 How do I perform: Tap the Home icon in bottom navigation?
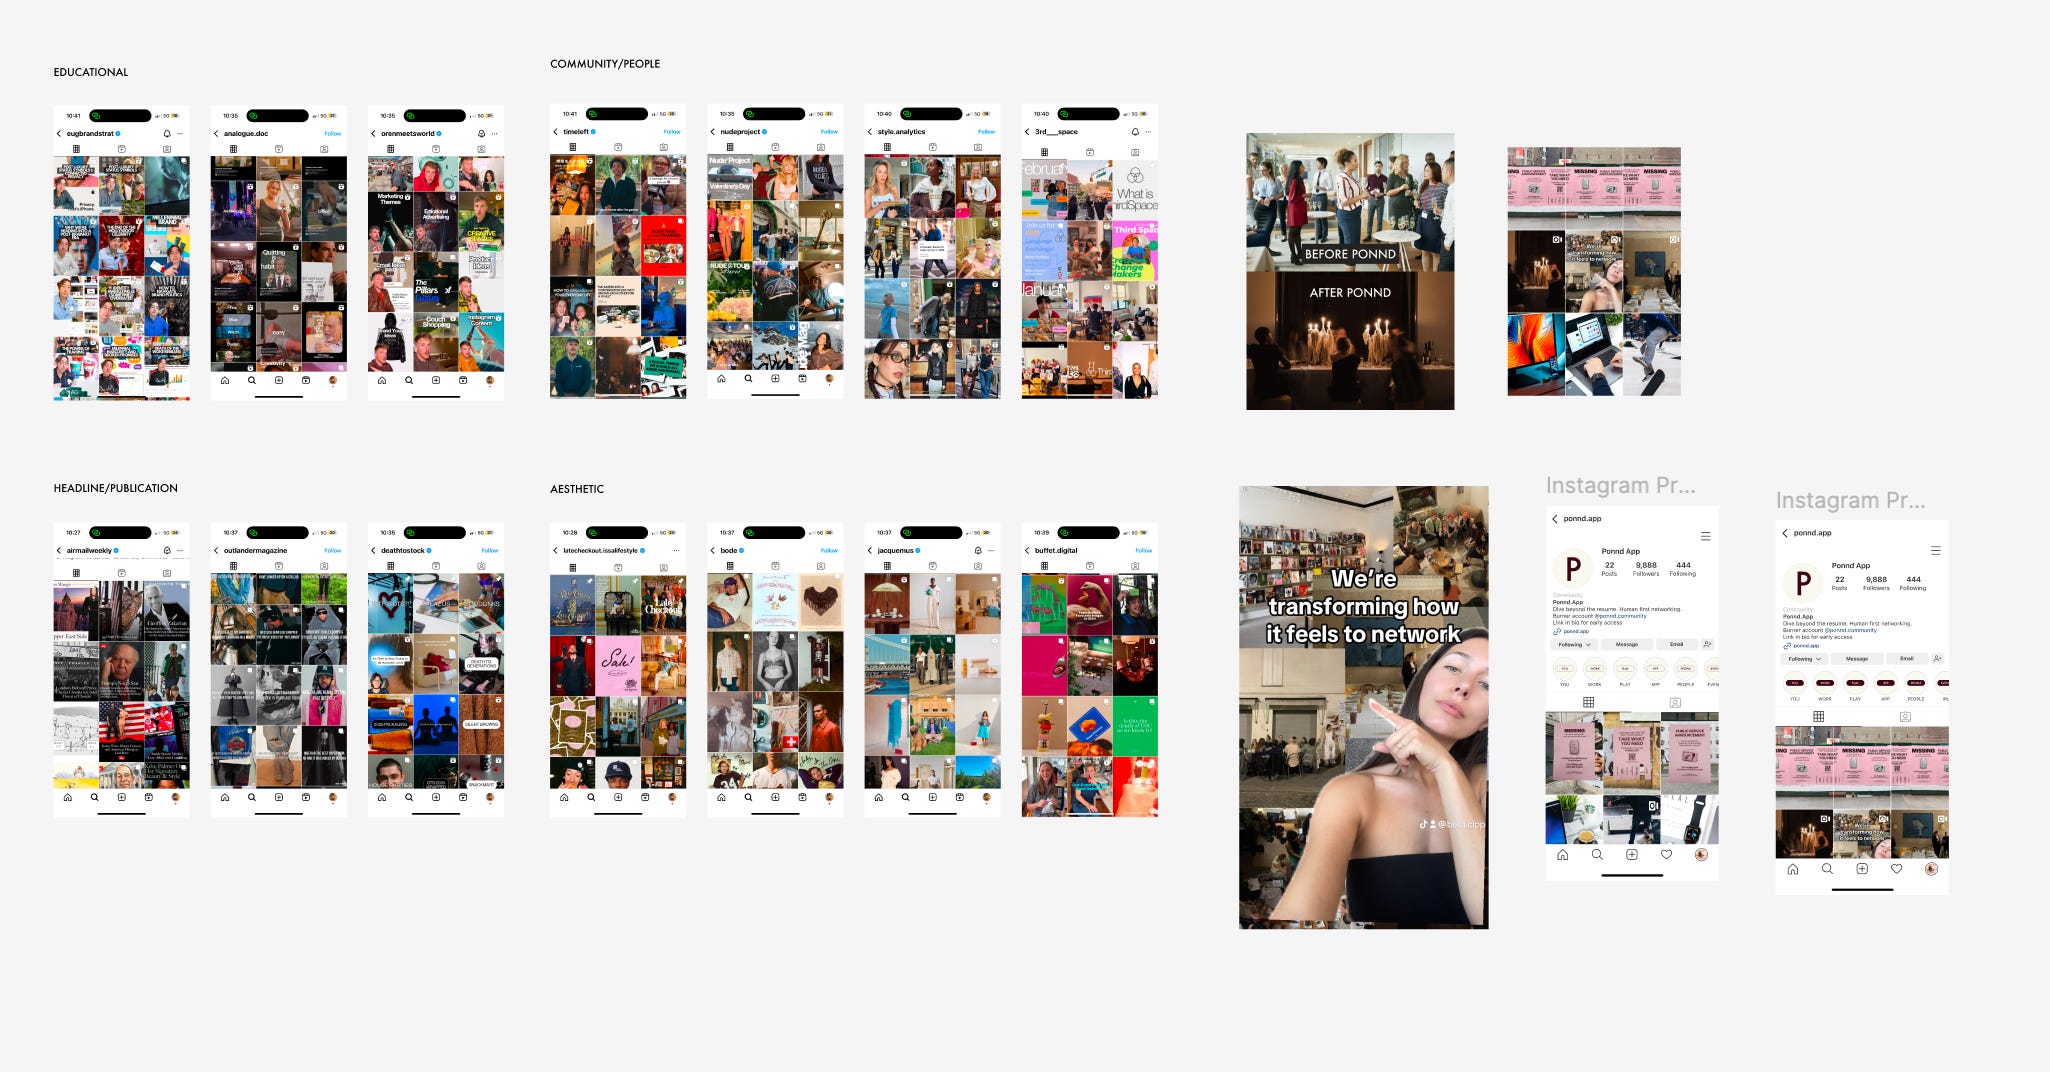(1562, 854)
